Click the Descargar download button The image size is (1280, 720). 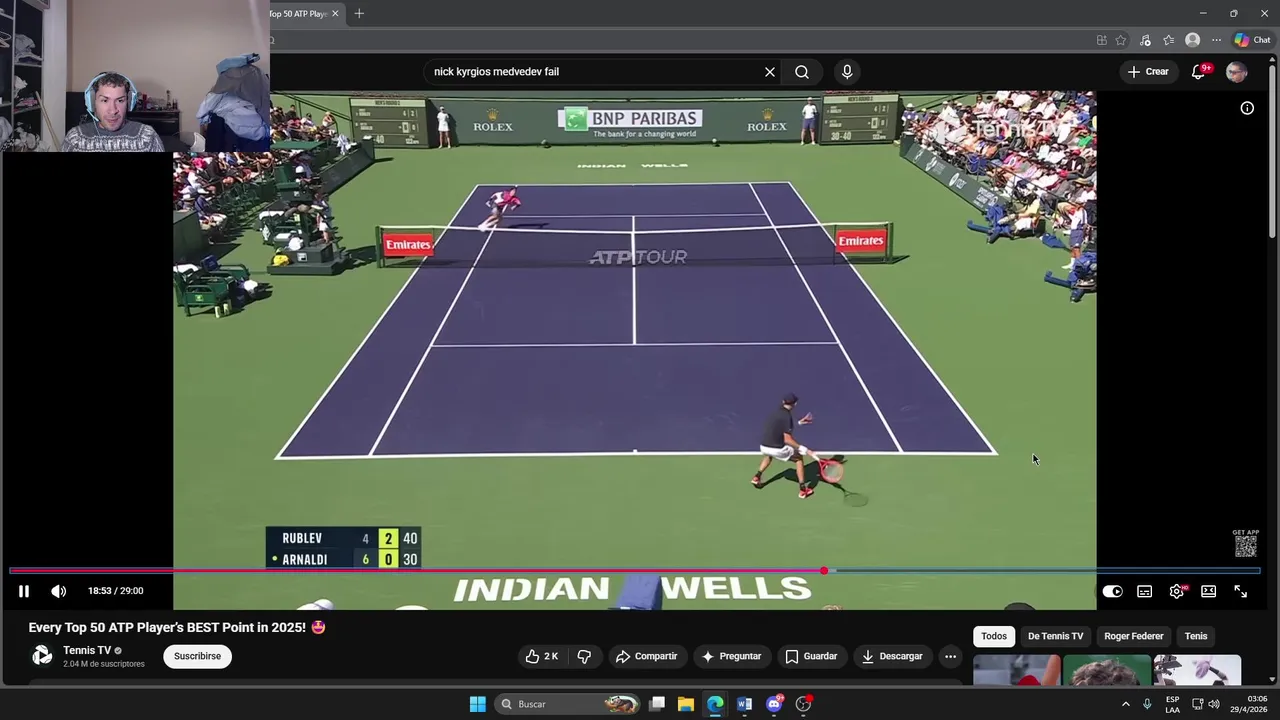click(892, 656)
